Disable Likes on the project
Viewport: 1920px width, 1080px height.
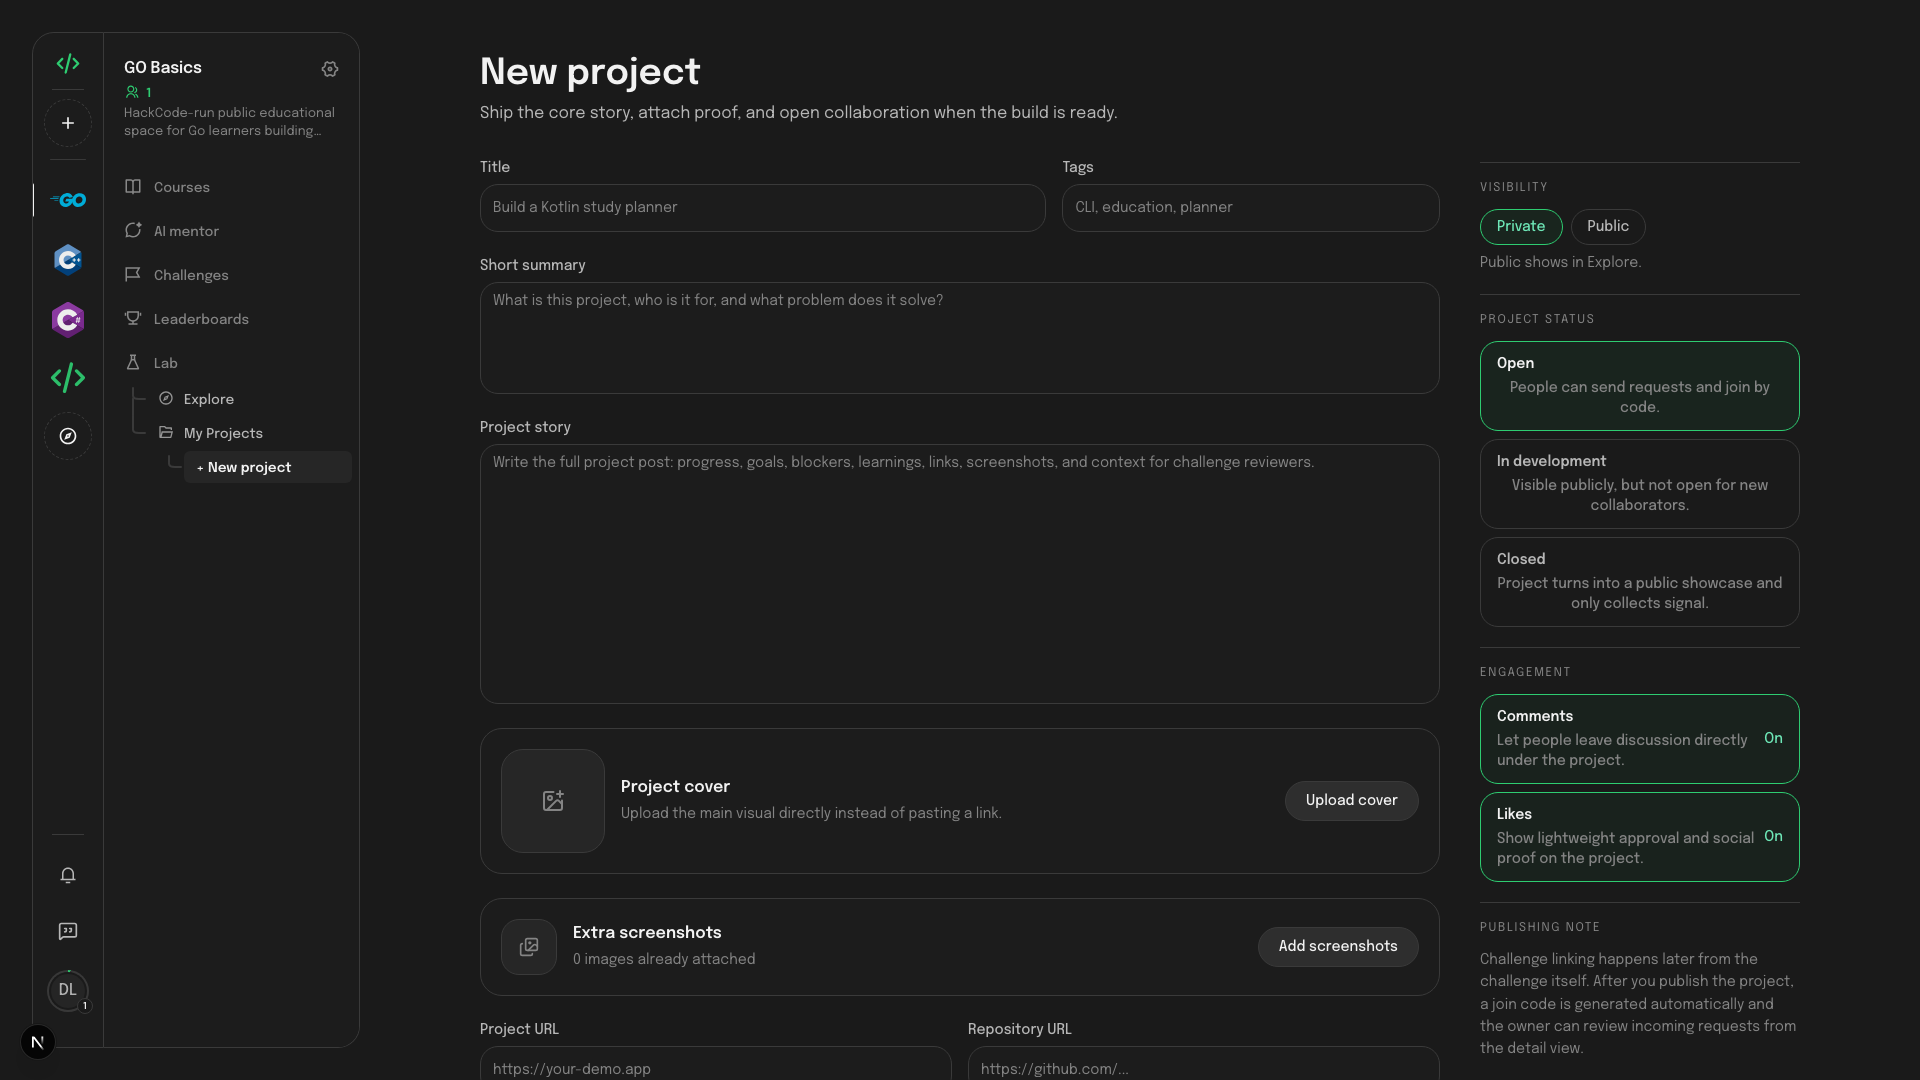coord(1638,837)
